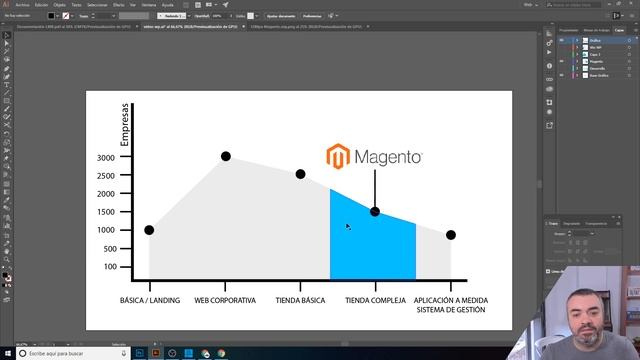Hide the Base Gráfica layer
This screenshot has width=640, height=360.
(x=562, y=75)
